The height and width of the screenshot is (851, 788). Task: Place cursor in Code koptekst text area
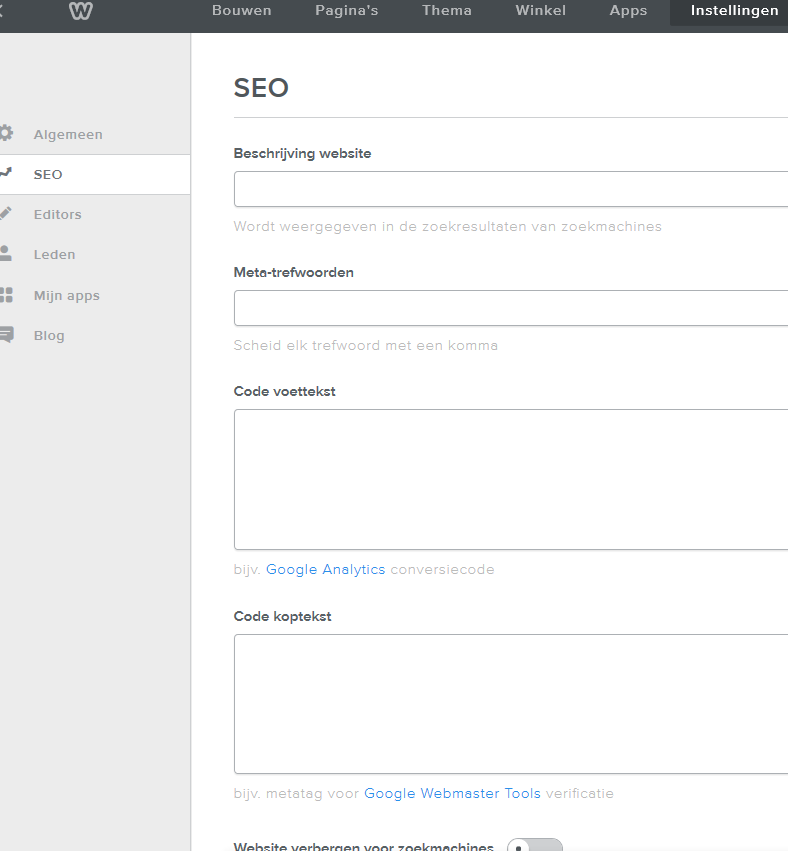click(x=510, y=703)
